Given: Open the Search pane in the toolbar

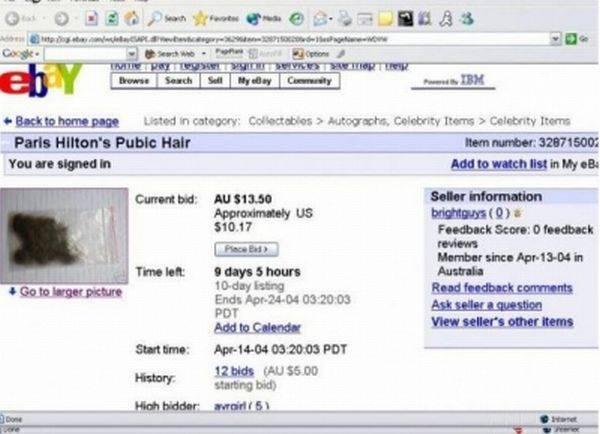Looking at the screenshot, I should tap(167, 18).
